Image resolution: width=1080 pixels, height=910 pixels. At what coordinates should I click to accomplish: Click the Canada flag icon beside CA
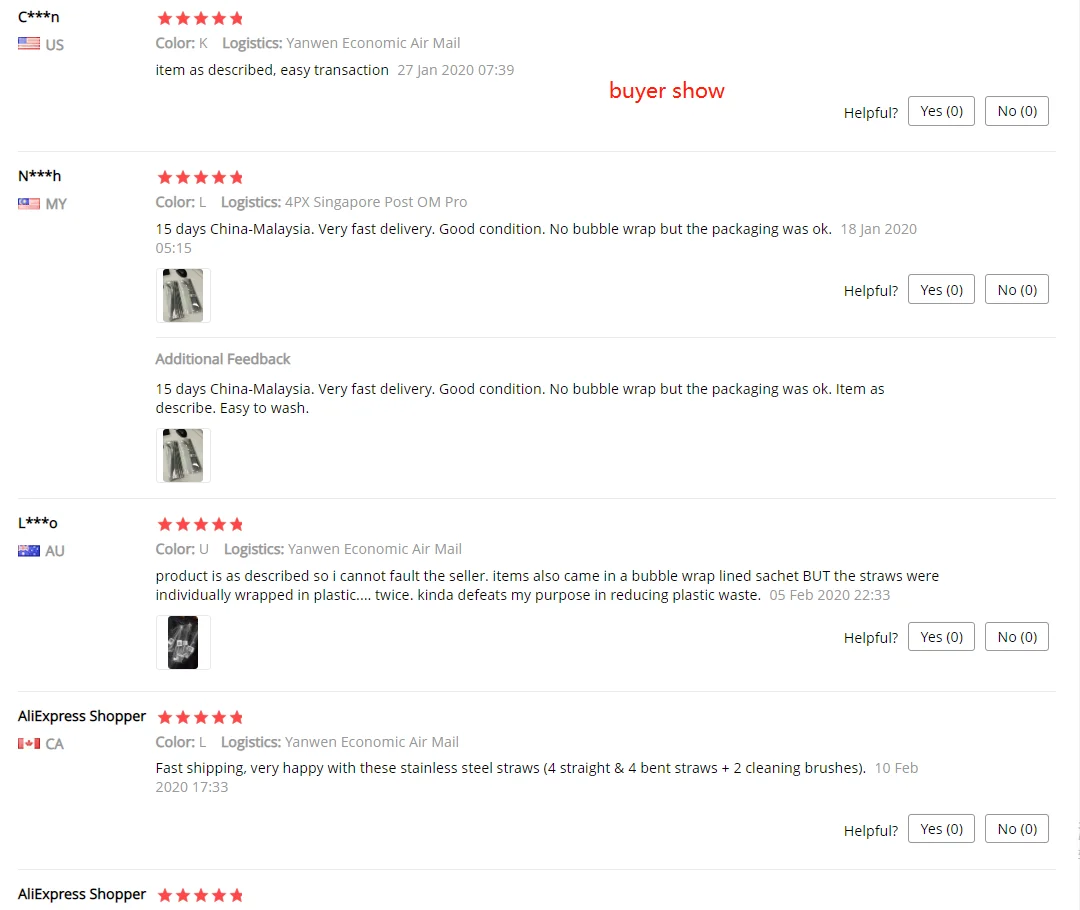29,743
